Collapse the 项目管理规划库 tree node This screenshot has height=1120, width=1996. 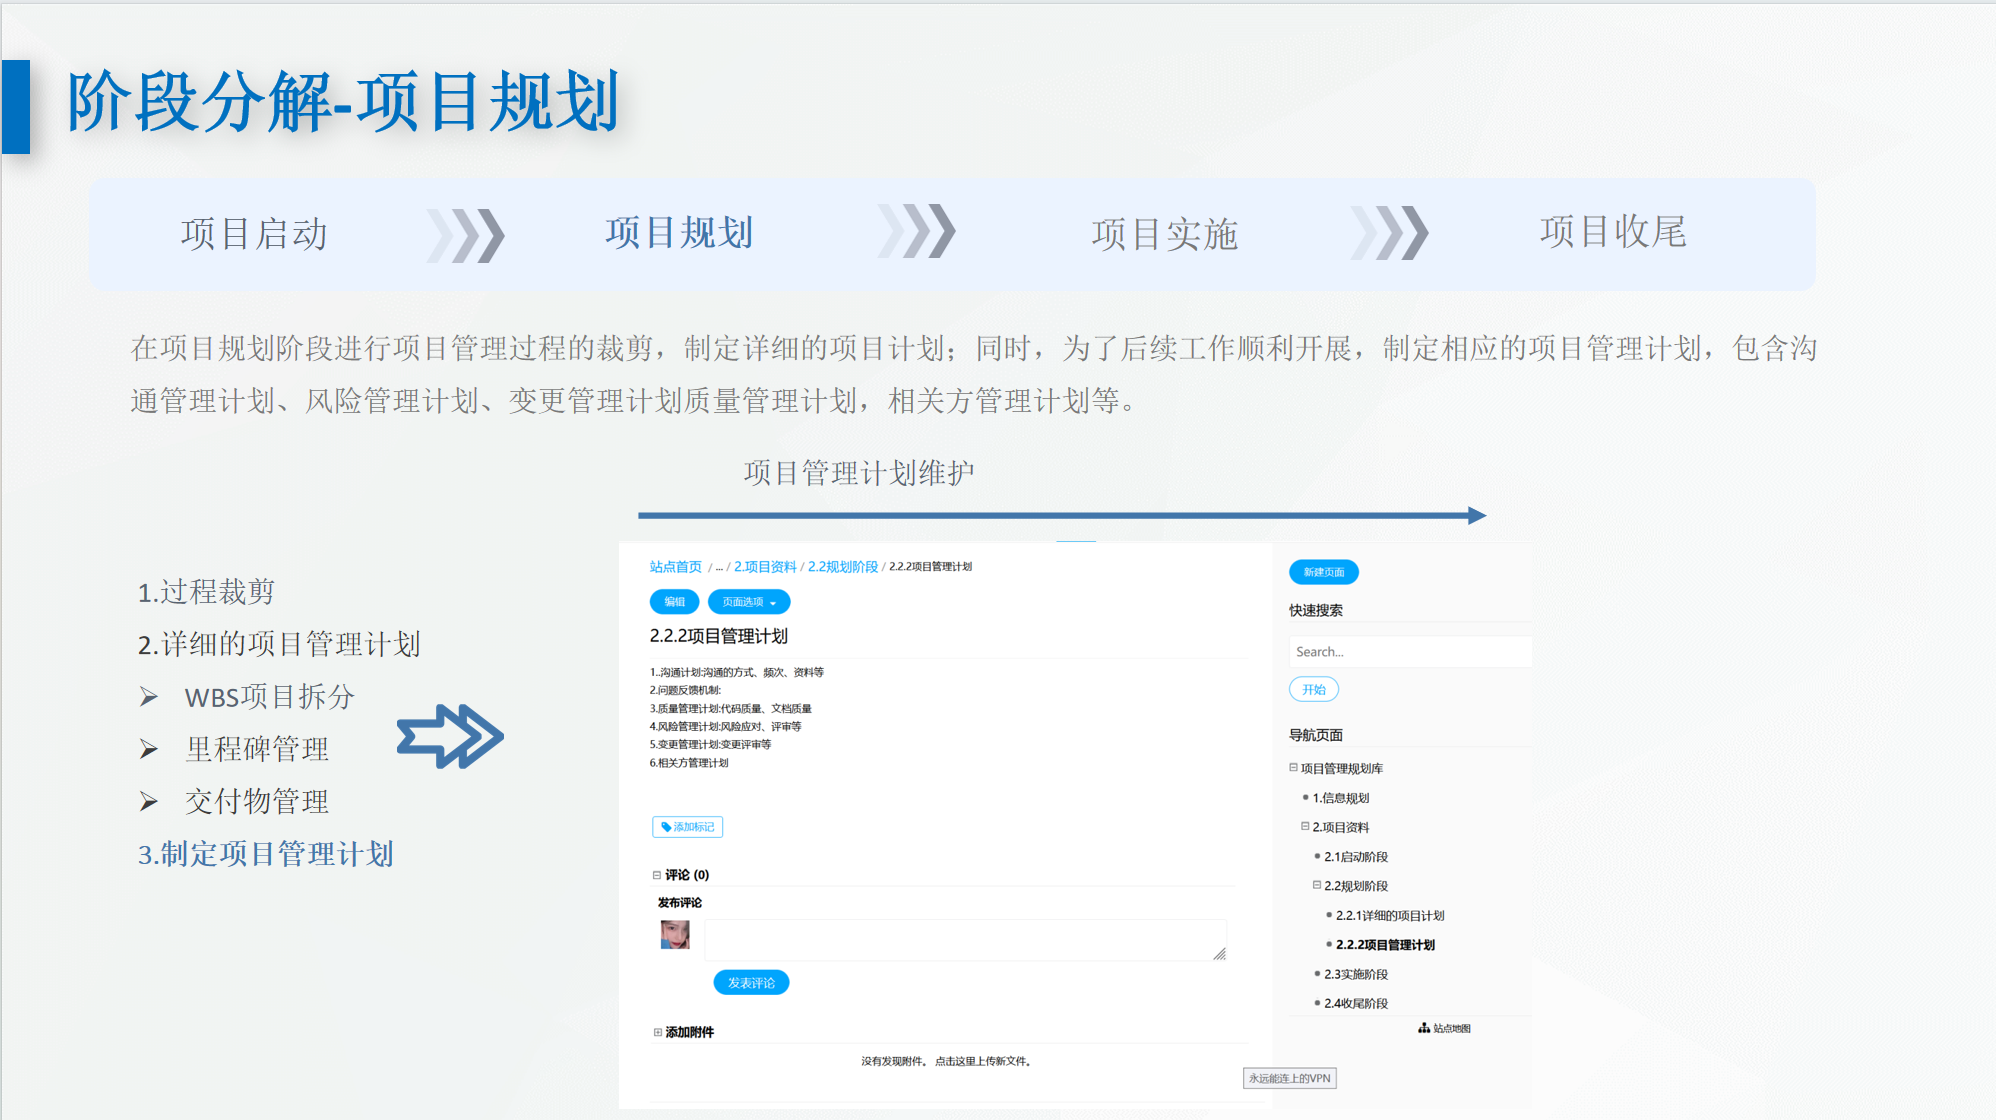coord(1293,768)
